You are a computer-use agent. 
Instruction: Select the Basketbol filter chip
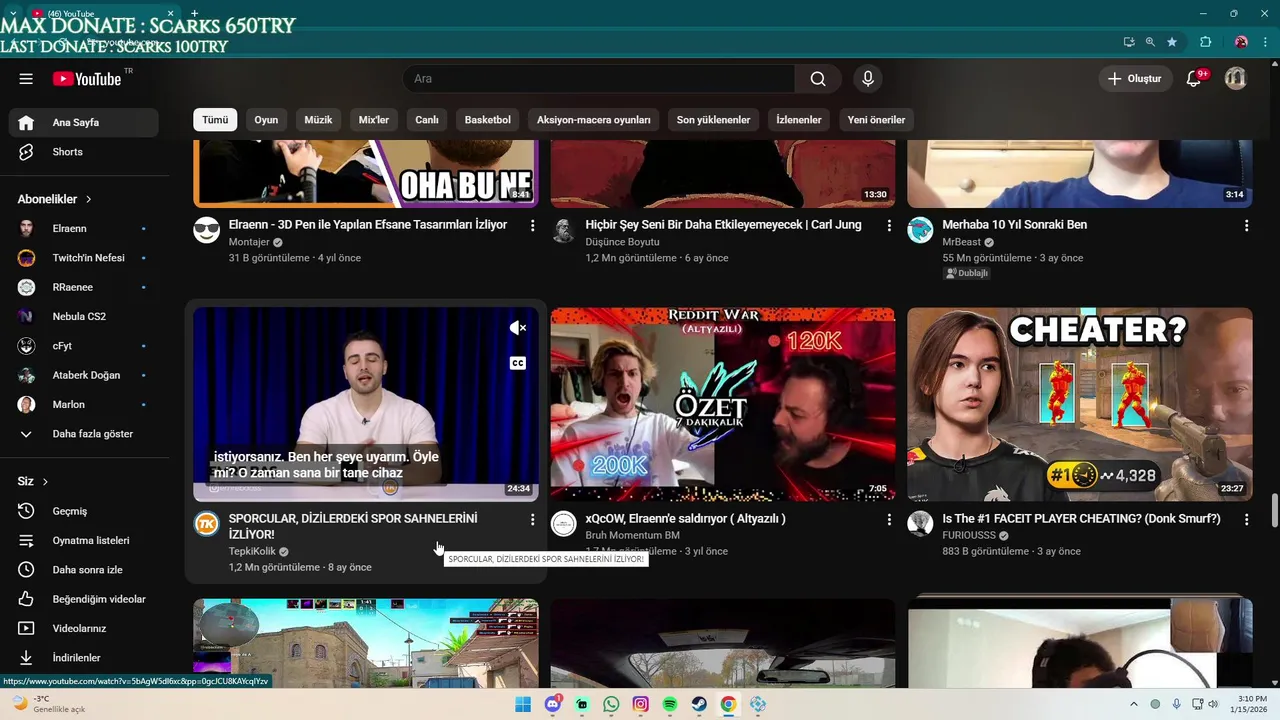488,120
